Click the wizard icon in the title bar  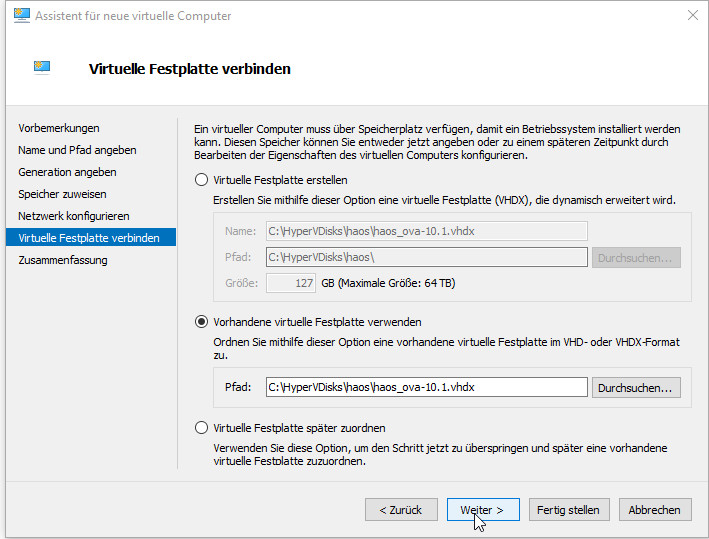(21, 16)
